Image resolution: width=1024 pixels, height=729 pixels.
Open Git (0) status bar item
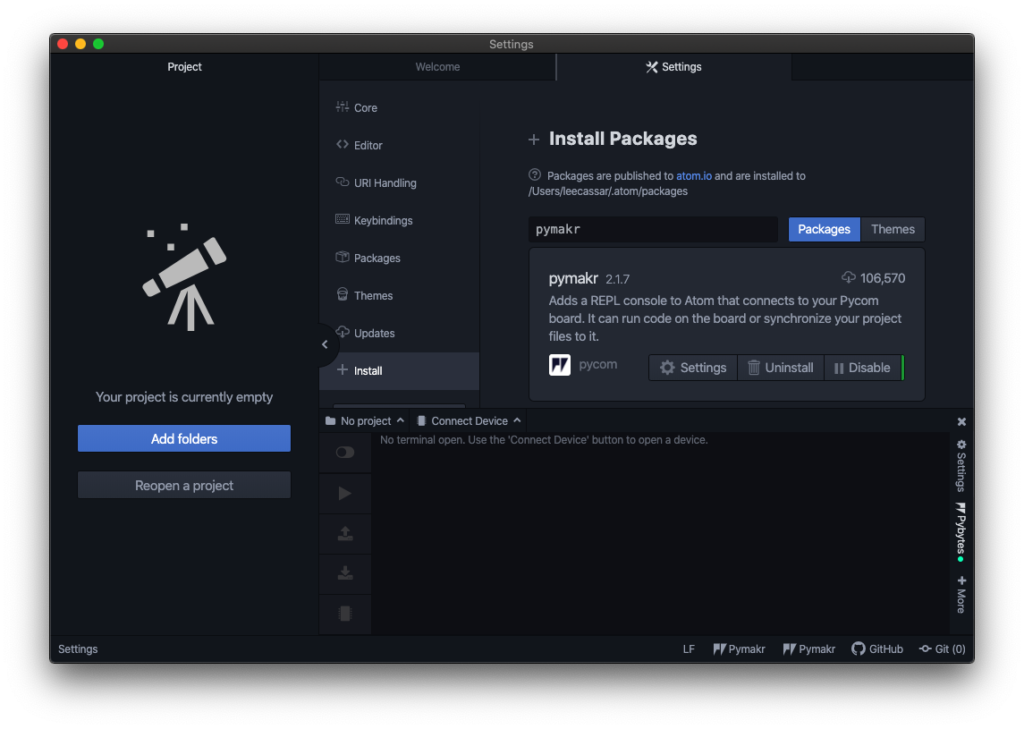coord(942,649)
